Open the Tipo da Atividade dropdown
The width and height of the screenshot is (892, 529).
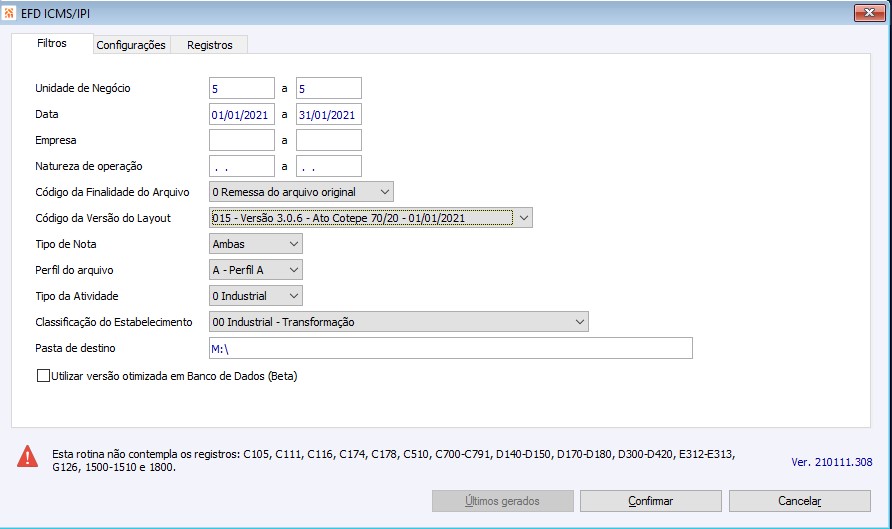coord(256,296)
